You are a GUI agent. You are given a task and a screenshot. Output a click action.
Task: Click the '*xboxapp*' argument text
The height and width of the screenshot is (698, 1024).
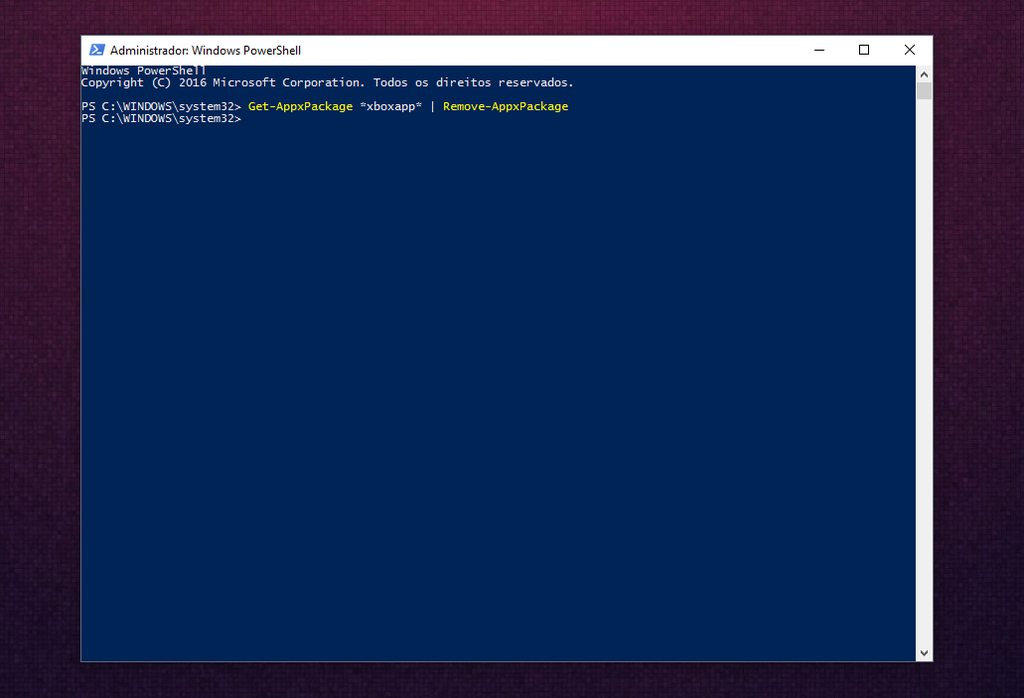coord(391,106)
